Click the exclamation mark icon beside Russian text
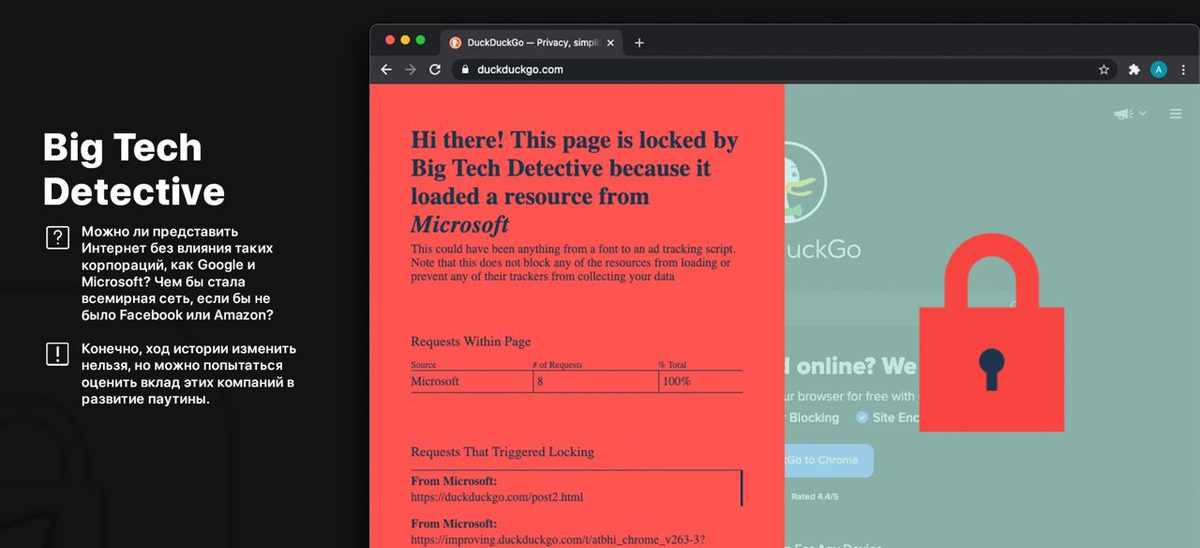 tap(57, 354)
